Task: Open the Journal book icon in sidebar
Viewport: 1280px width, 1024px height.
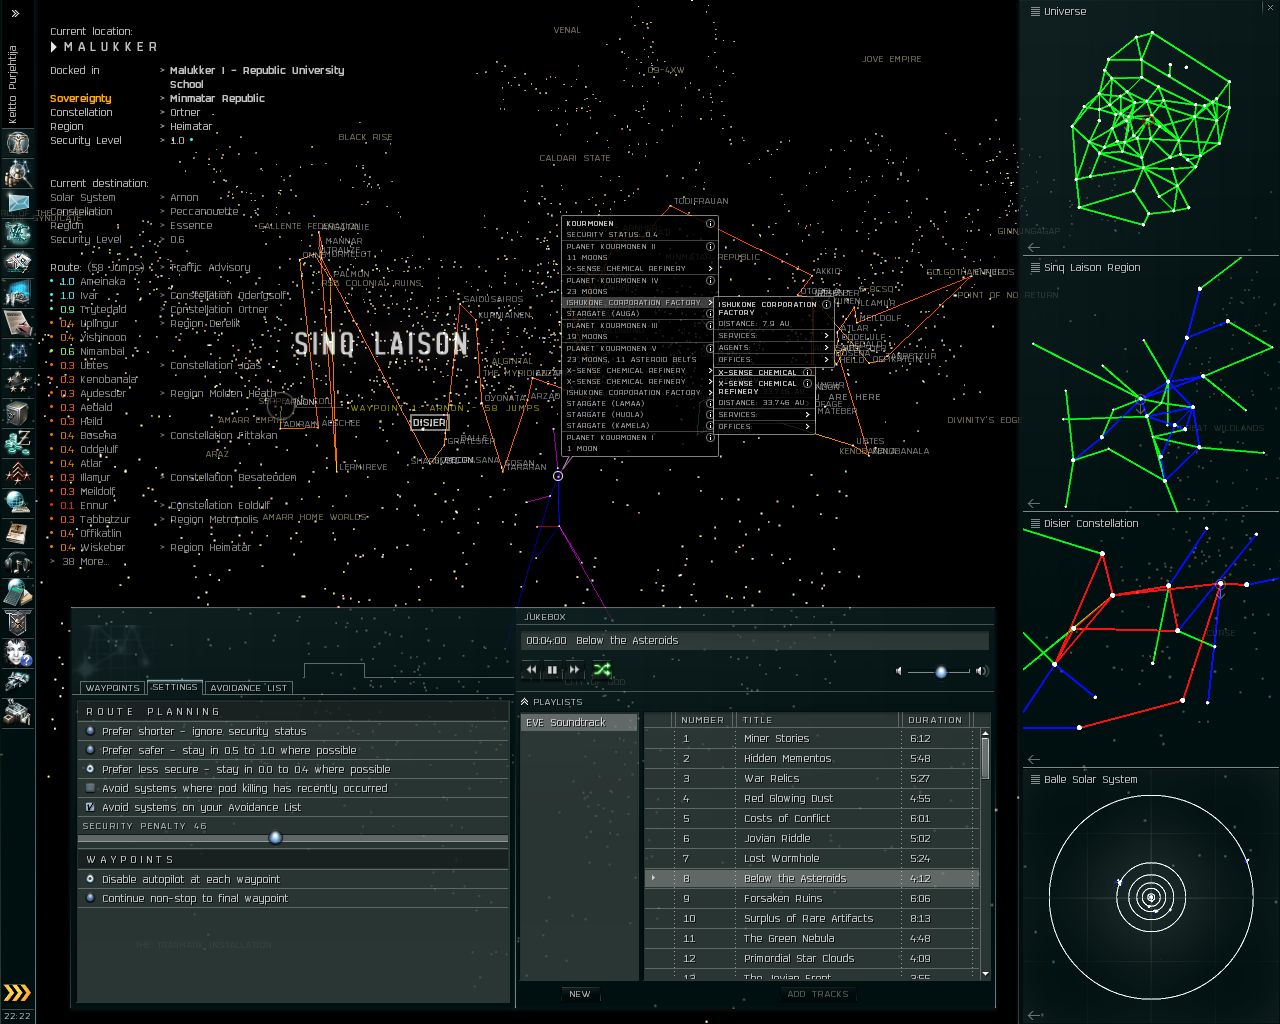Action: pyautogui.click(x=17, y=533)
